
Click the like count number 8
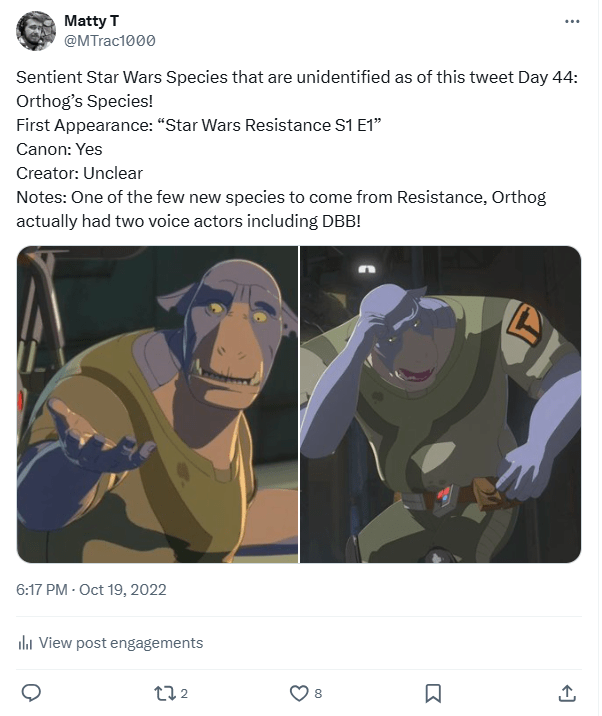[x=318, y=692]
